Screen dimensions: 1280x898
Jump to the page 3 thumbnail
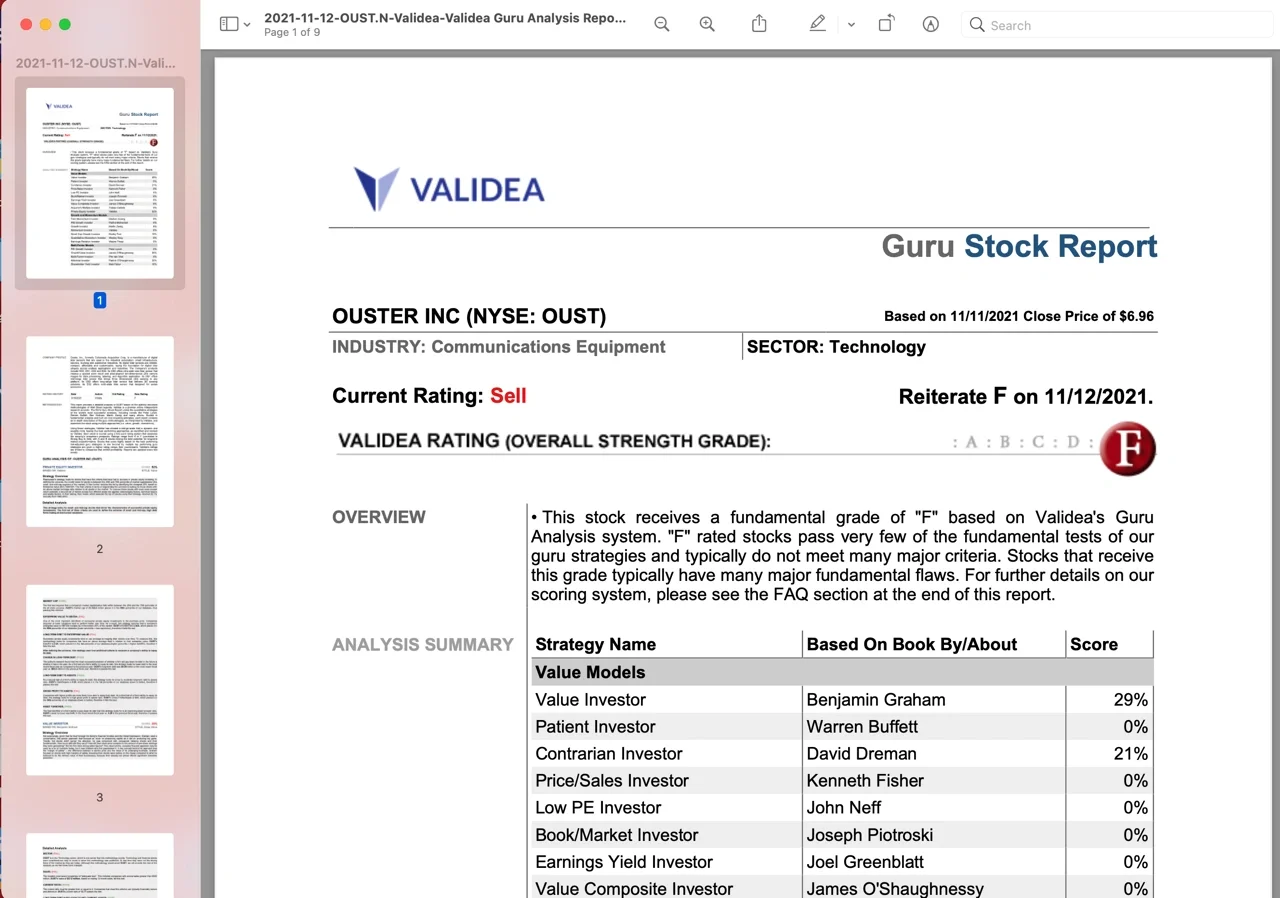click(x=100, y=680)
